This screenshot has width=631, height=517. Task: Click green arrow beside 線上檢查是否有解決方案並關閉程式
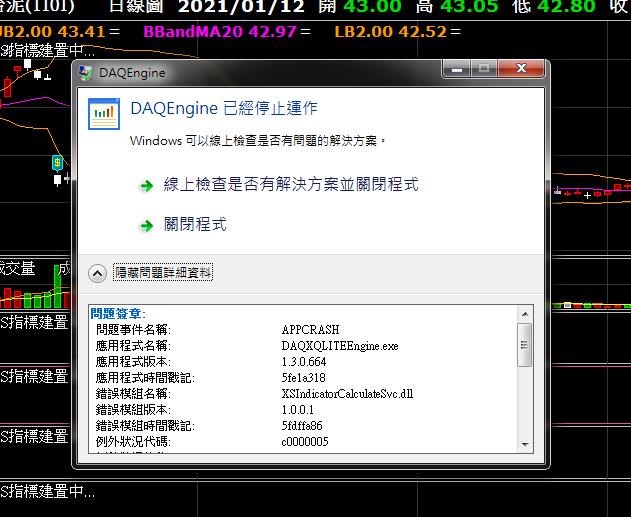click(146, 185)
